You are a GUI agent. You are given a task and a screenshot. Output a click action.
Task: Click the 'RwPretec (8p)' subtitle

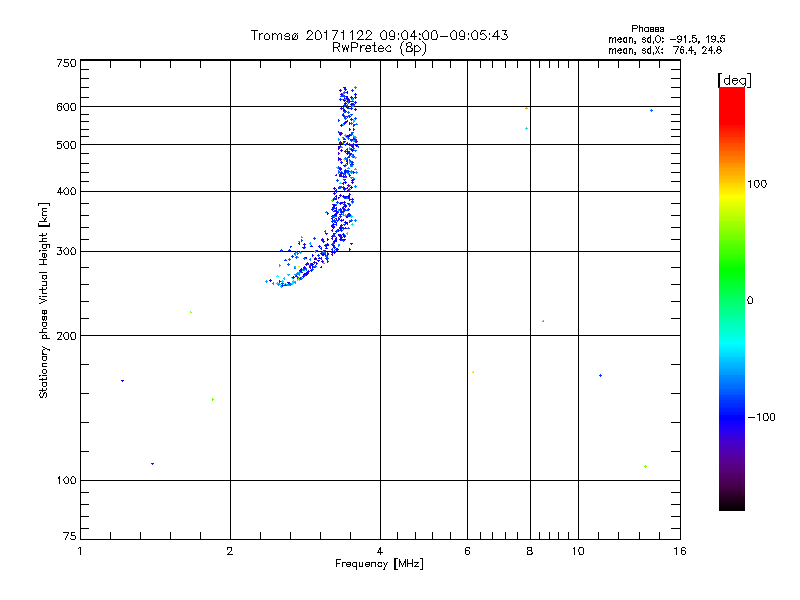pyautogui.click(x=379, y=48)
